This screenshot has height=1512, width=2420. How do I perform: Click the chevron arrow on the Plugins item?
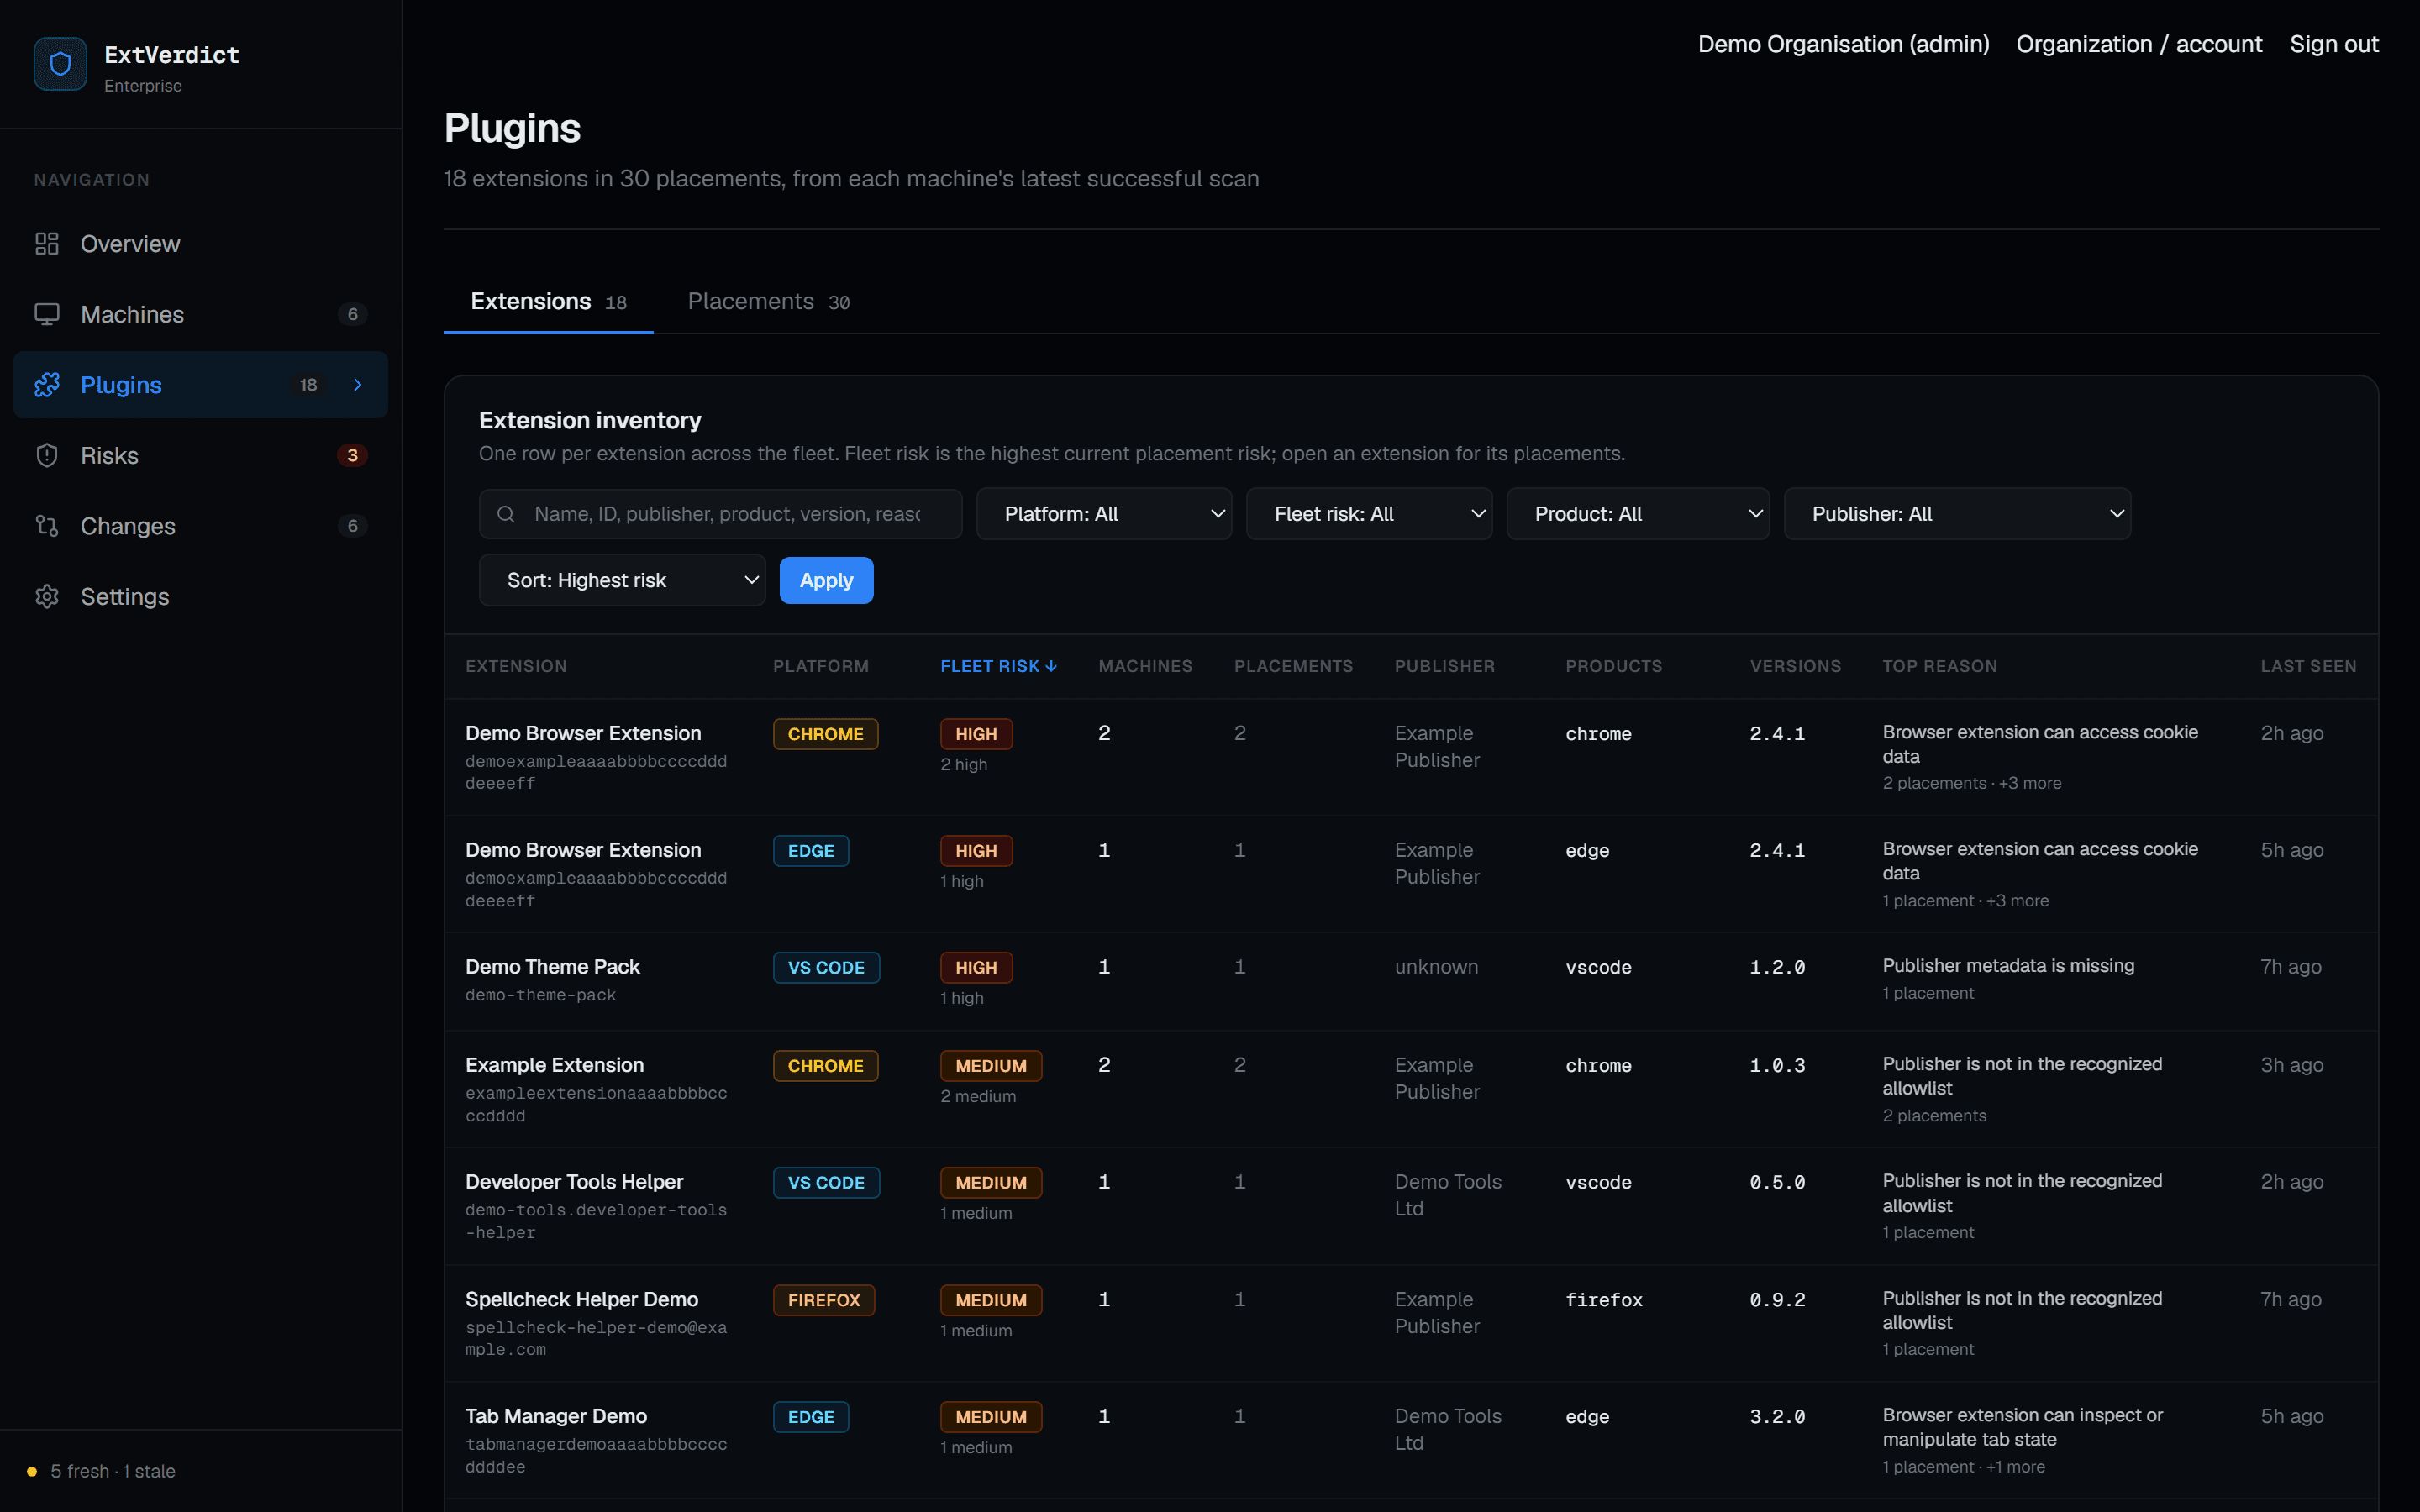tap(358, 385)
